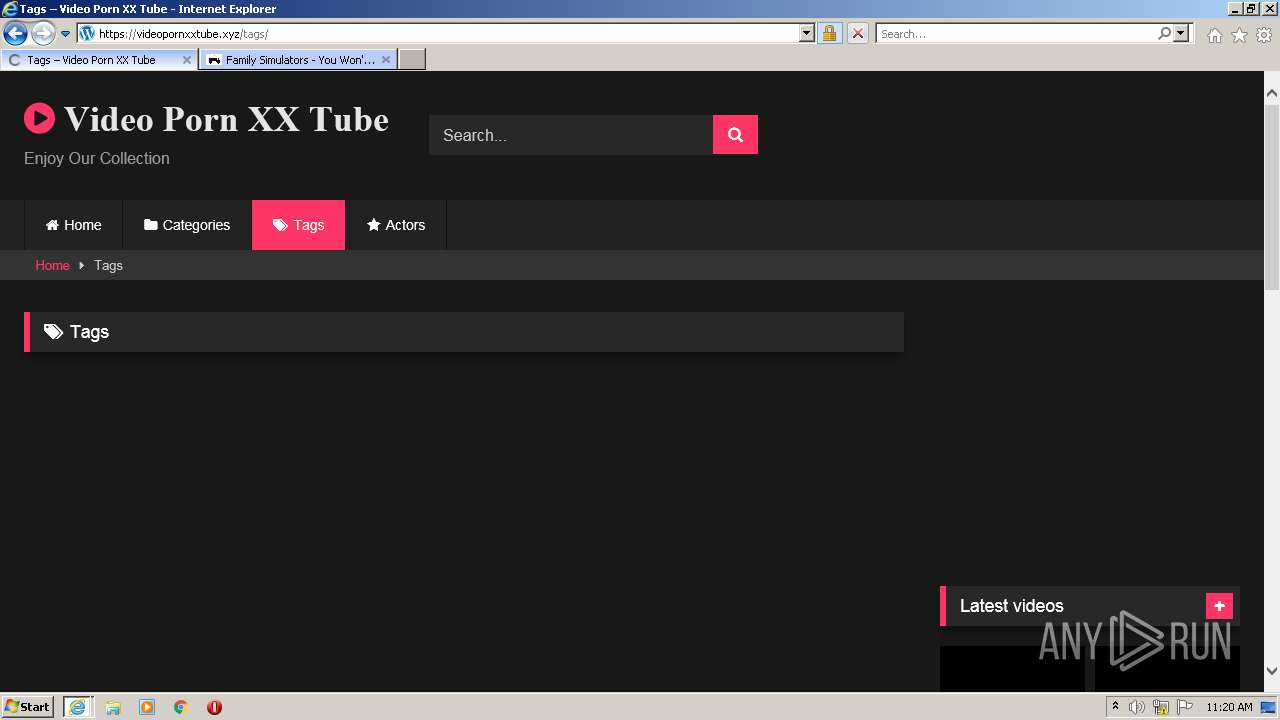Click the Show desktop tray icon
Screen dimensions: 1280x720
click(1269, 707)
